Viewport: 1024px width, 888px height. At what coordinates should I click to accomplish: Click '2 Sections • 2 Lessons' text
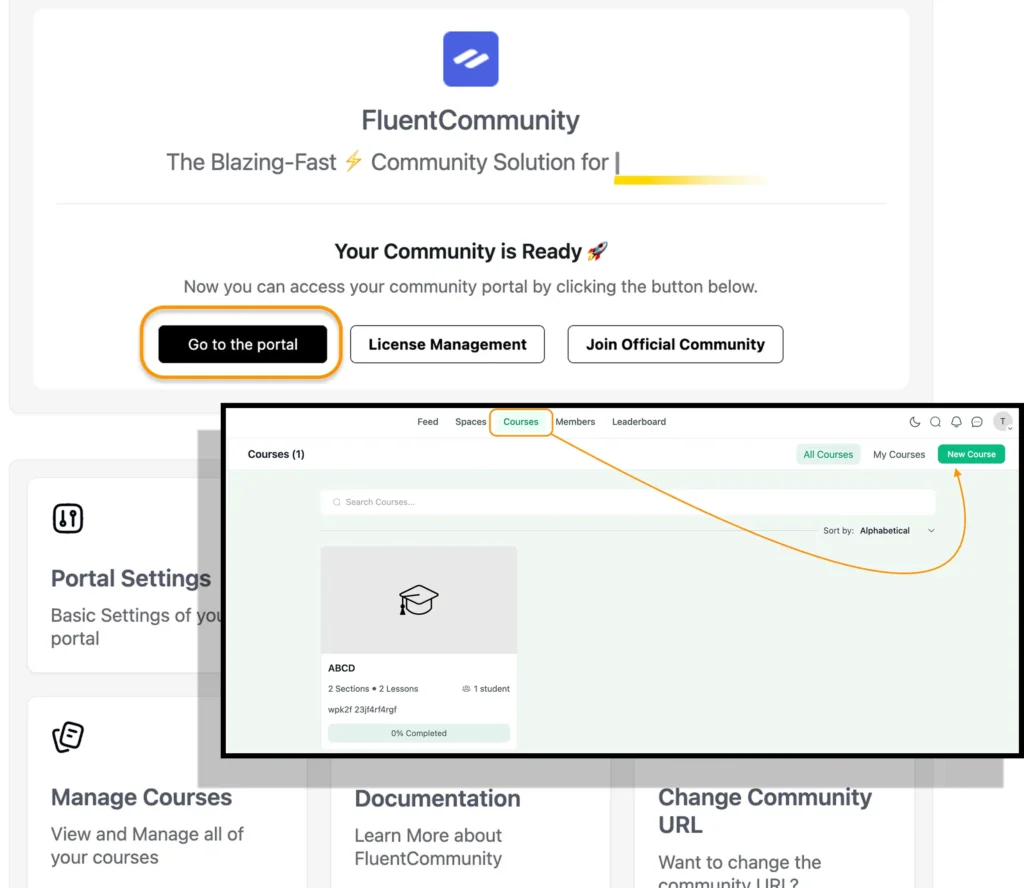coord(373,689)
